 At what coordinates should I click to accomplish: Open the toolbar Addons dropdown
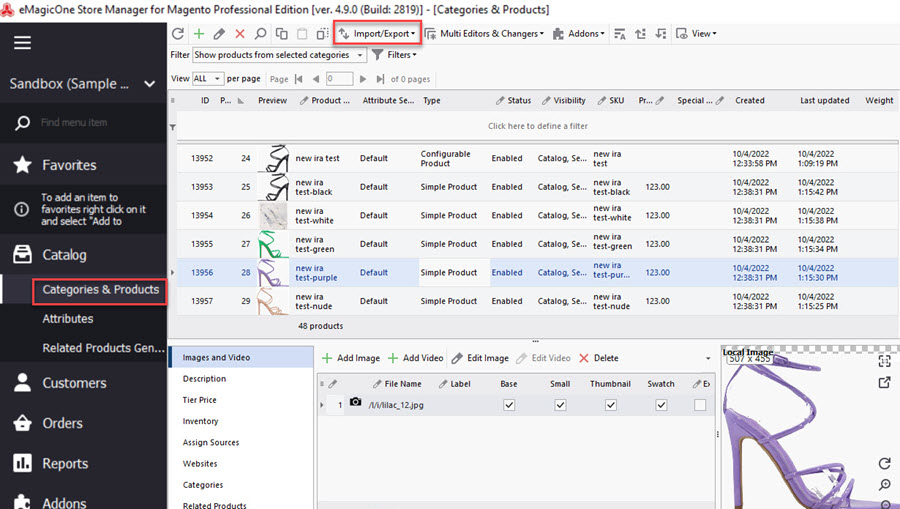click(x=579, y=34)
